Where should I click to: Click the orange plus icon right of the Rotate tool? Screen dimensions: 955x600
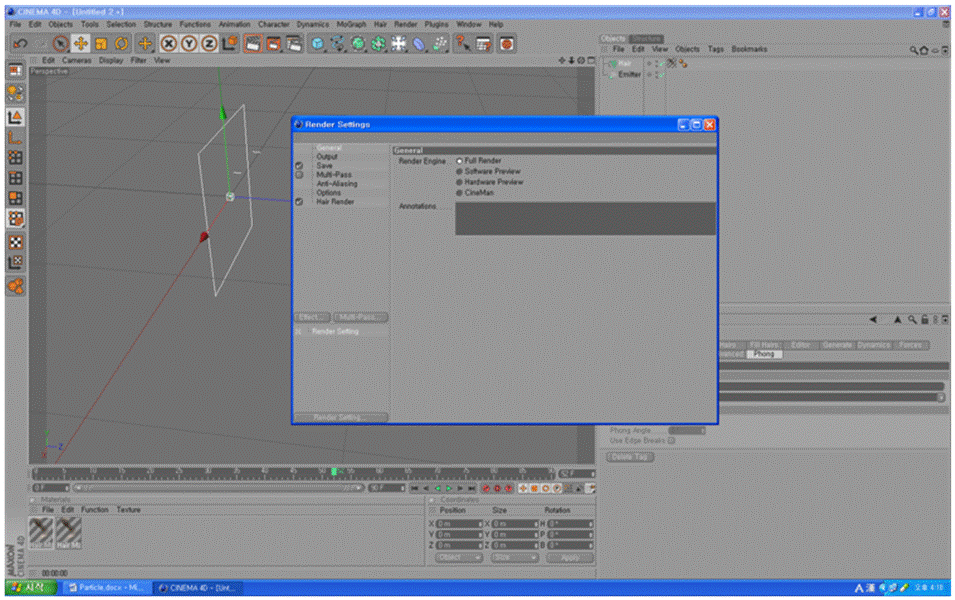point(144,44)
